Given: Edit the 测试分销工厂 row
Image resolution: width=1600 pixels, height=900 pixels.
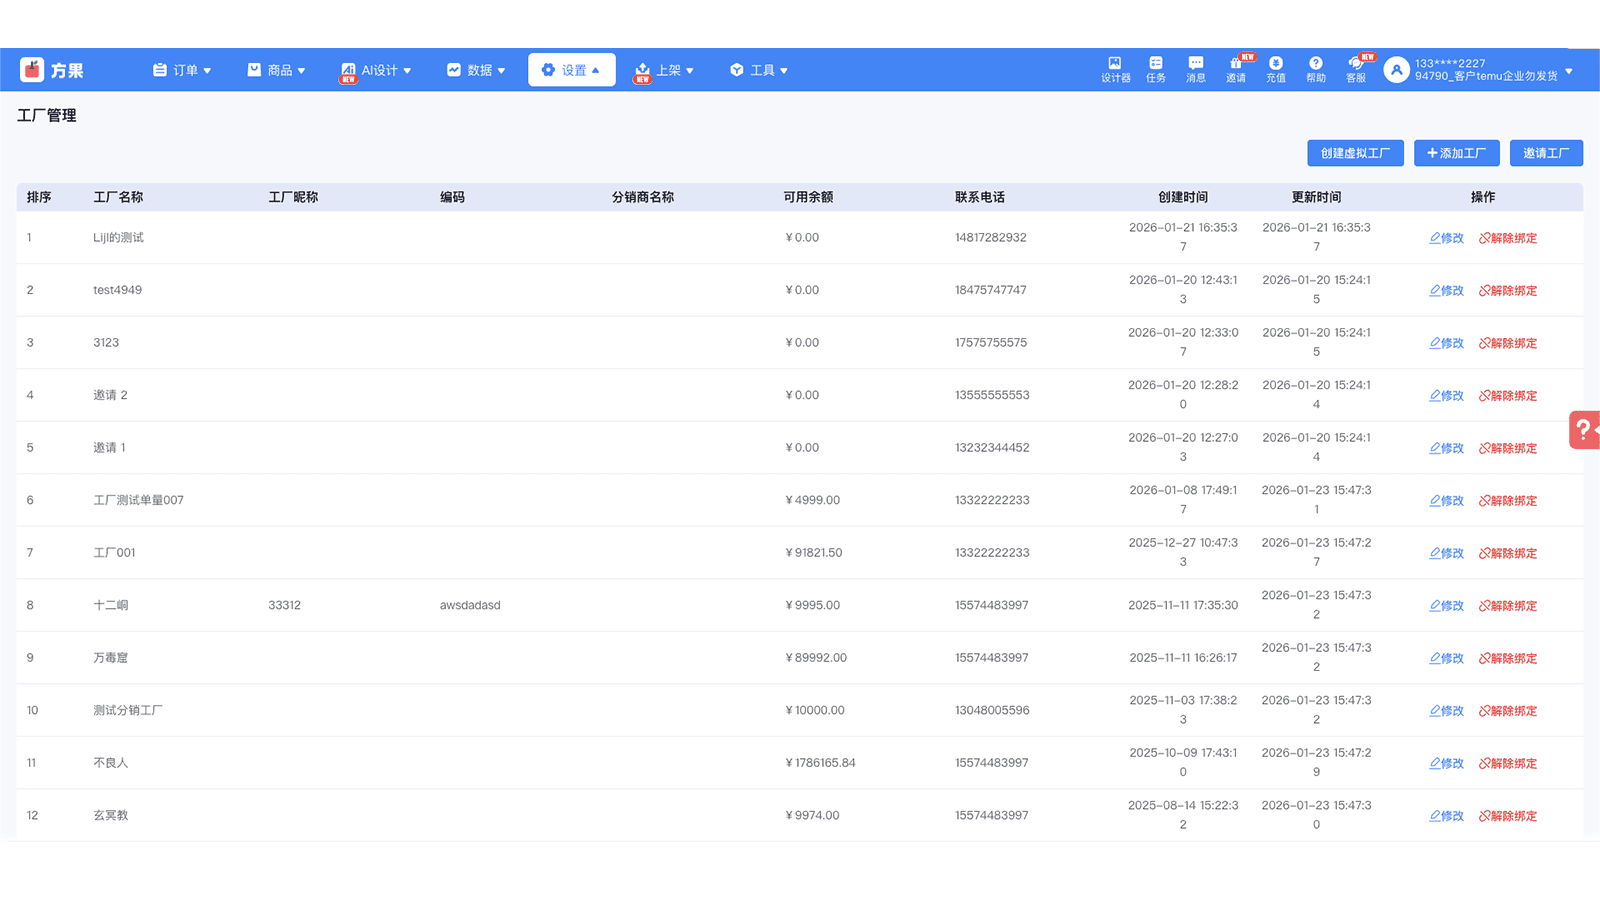Looking at the screenshot, I should 1446,710.
